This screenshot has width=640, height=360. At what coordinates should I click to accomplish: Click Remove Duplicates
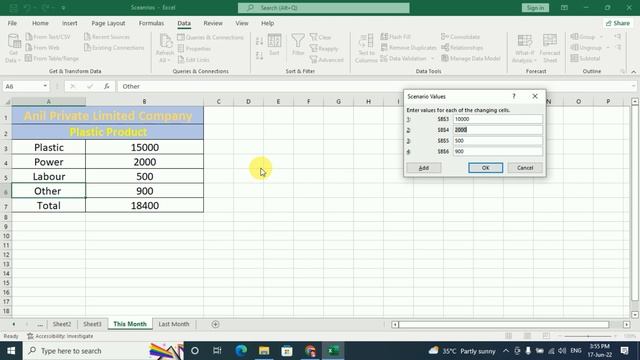coord(409,48)
